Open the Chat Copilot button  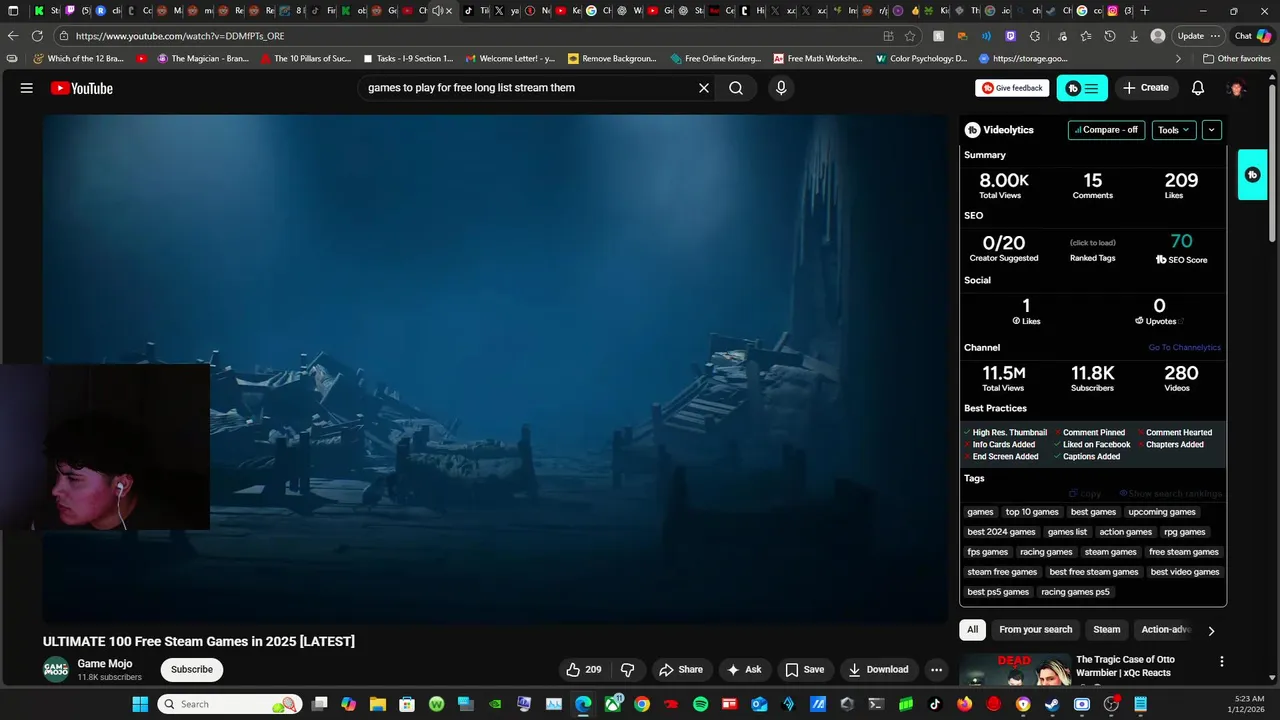pos(1252,36)
